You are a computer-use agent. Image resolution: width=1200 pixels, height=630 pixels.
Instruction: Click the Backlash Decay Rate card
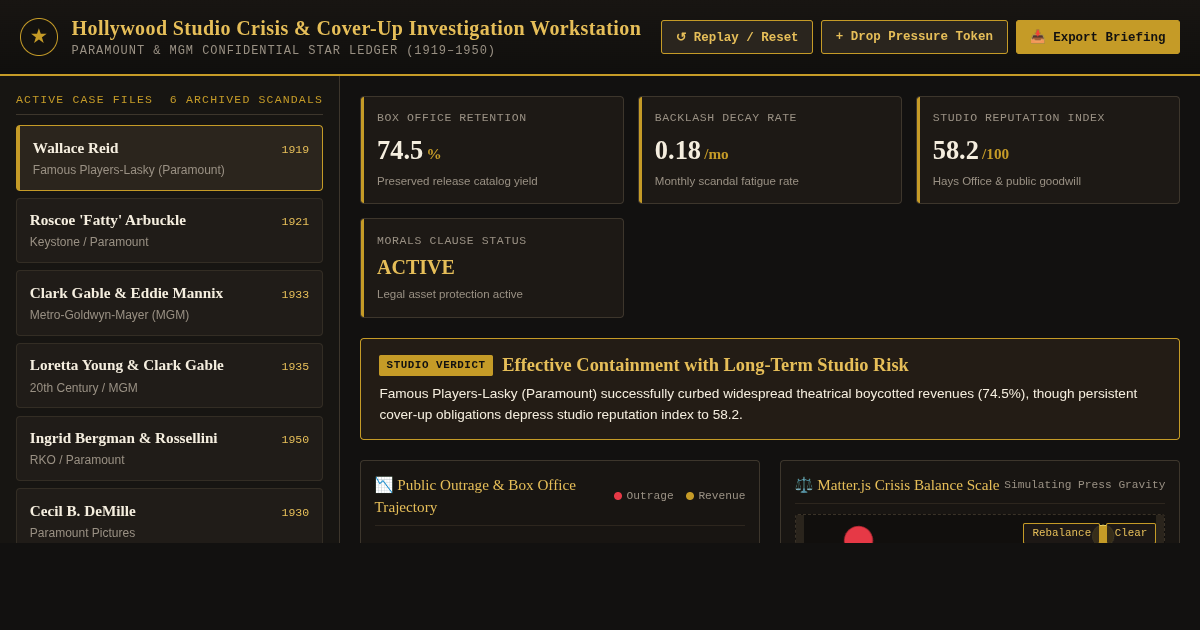pyautogui.click(x=770, y=150)
